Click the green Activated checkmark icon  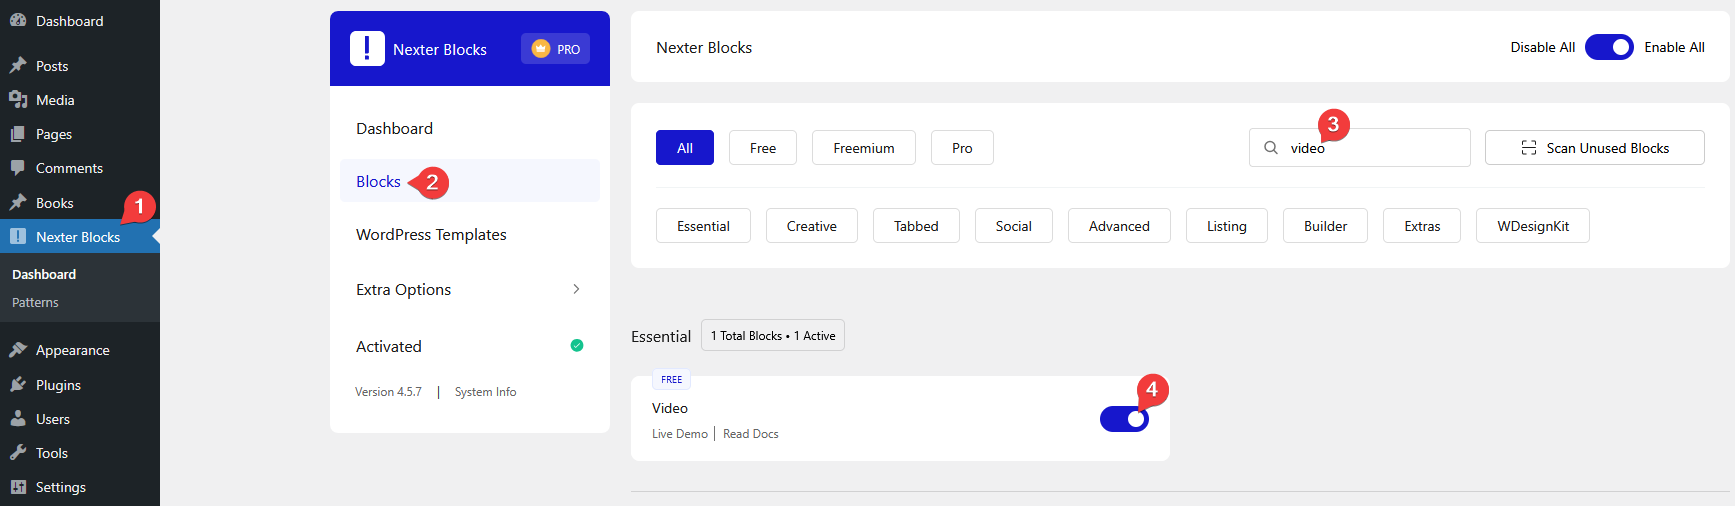pyautogui.click(x=577, y=346)
